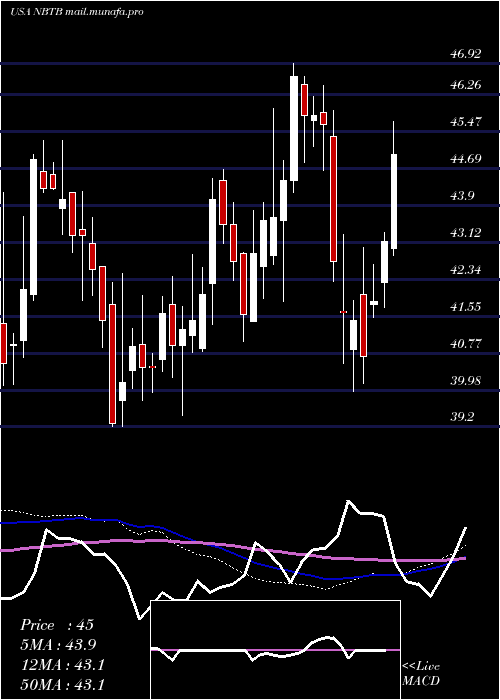Screen dimensions: 500x700
Task: Click the 41.55 price level label
Action: point(466,307)
